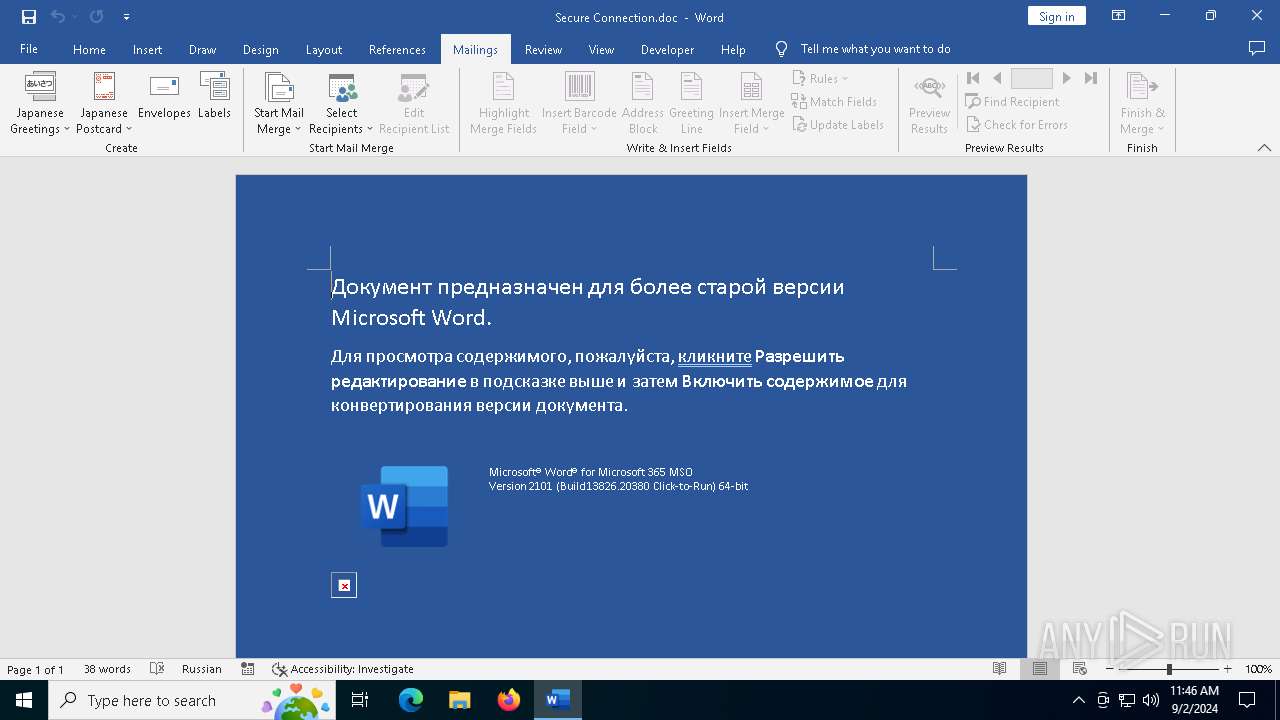Switch to Web Layout view

pyautogui.click(x=1080, y=669)
